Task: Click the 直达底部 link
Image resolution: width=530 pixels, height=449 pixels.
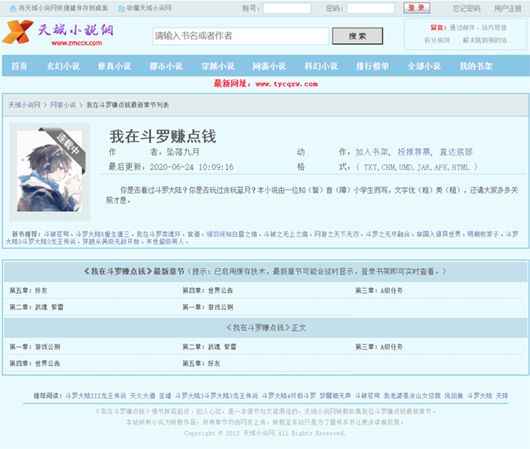Action: [456, 152]
